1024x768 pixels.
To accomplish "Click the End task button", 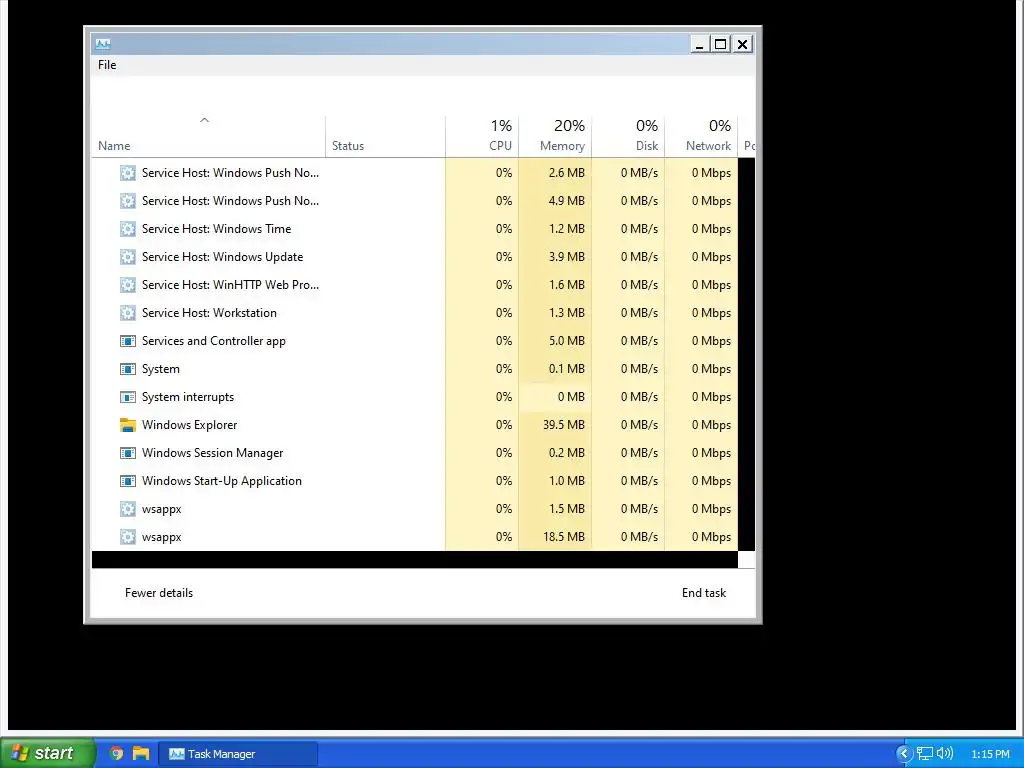I will (x=703, y=593).
